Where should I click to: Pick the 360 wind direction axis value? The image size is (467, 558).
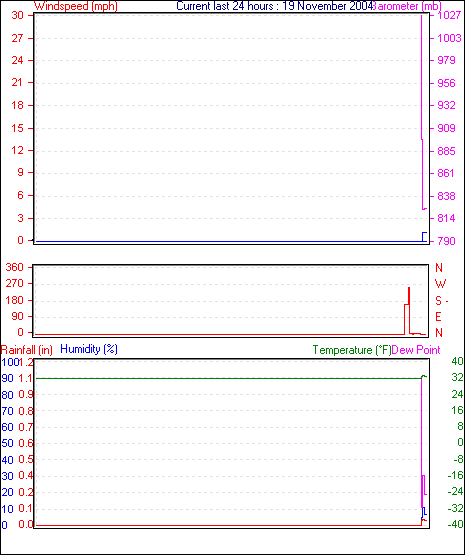pyautogui.click(x=15, y=267)
